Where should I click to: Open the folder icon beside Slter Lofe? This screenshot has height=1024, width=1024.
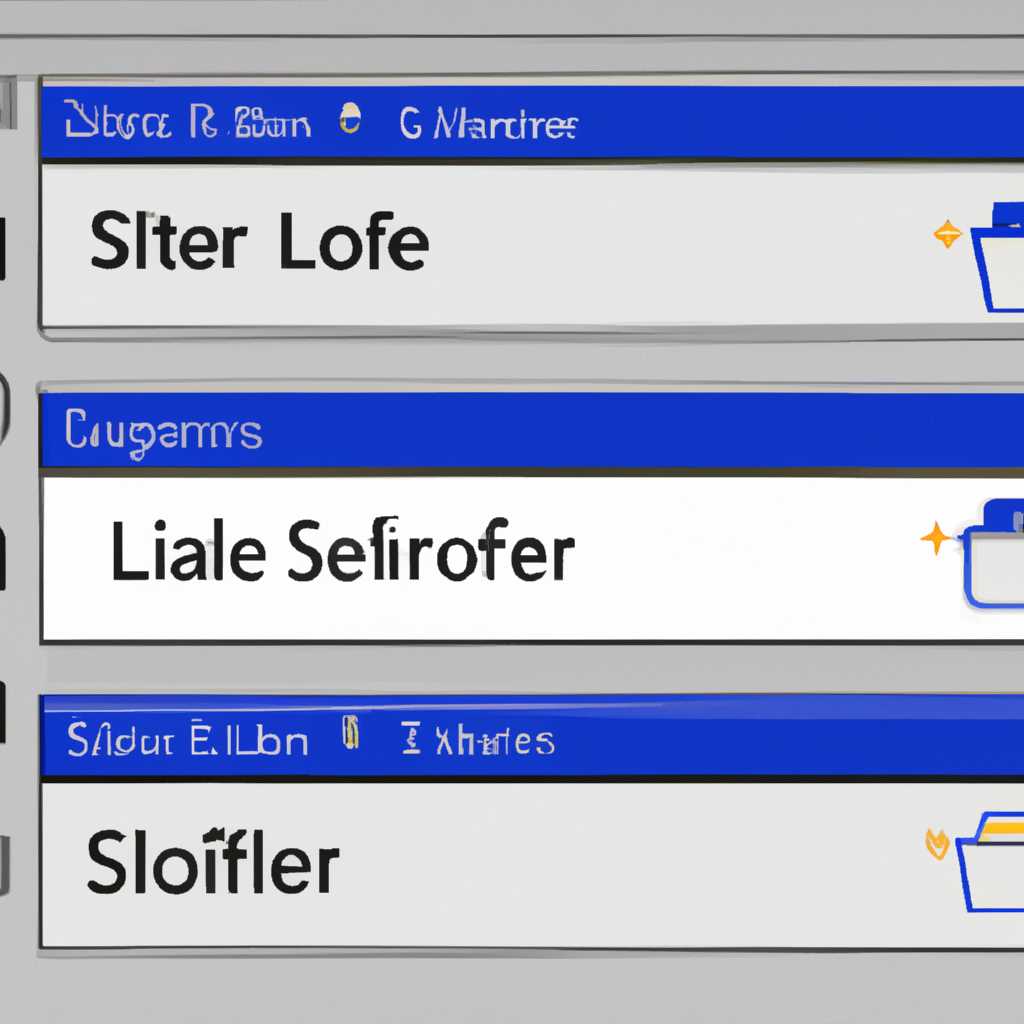[999, 257]
